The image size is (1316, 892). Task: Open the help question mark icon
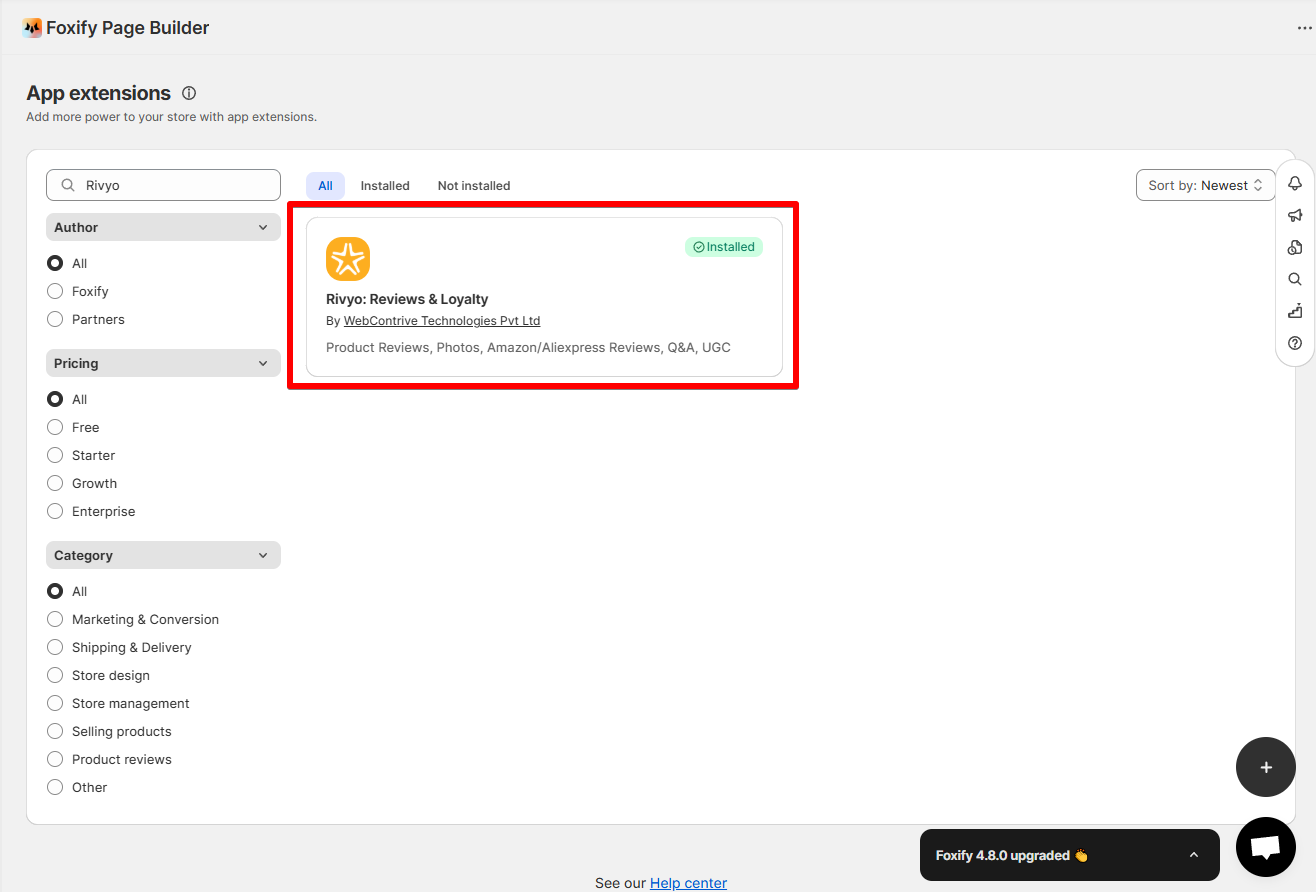(x=1295, y=343)
